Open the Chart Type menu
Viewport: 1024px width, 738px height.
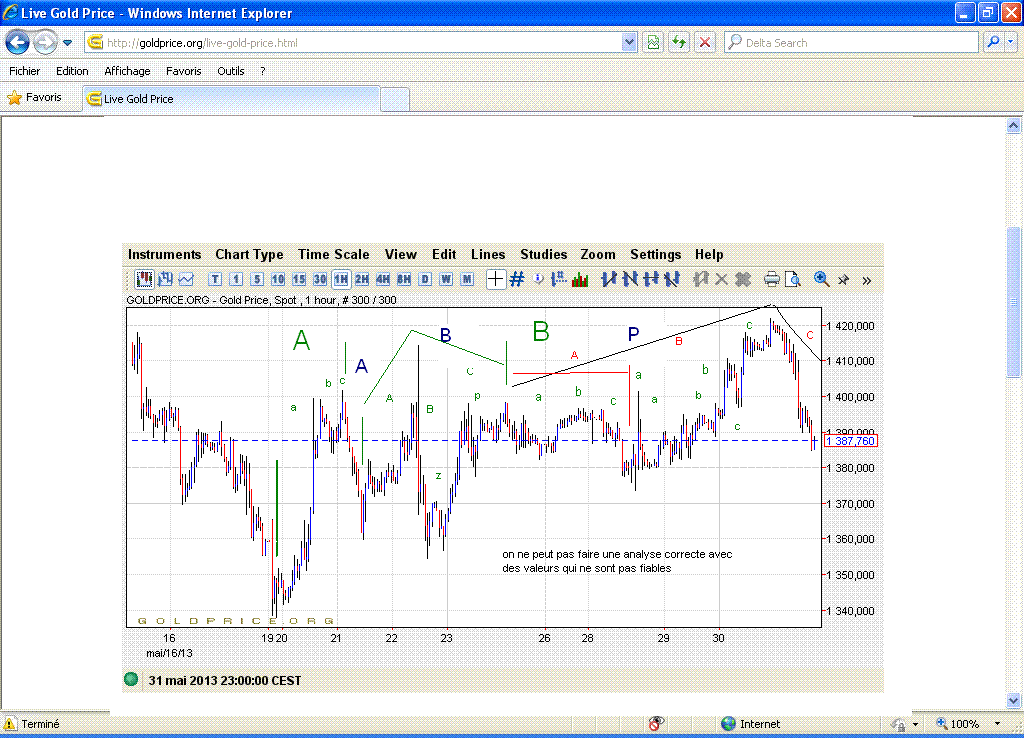249,255
